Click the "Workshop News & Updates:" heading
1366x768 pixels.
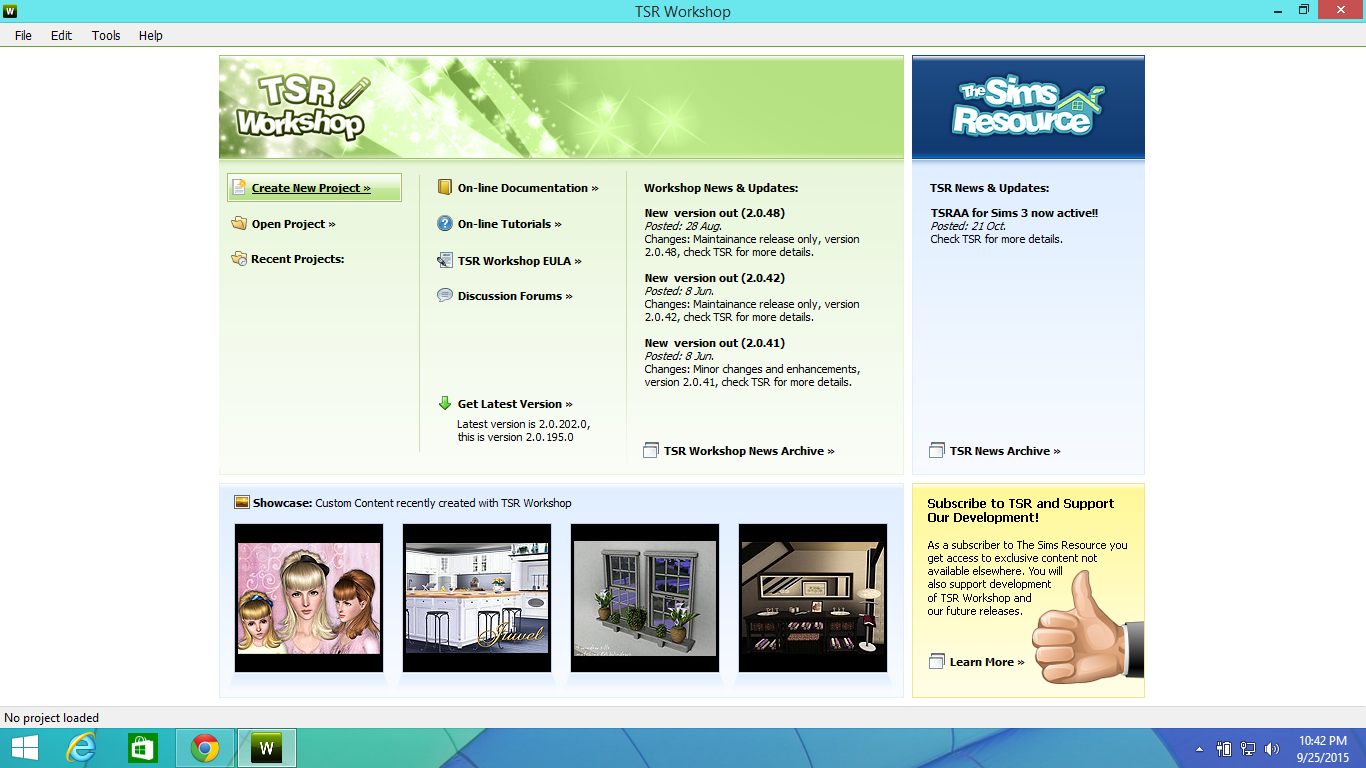point(721,188)
